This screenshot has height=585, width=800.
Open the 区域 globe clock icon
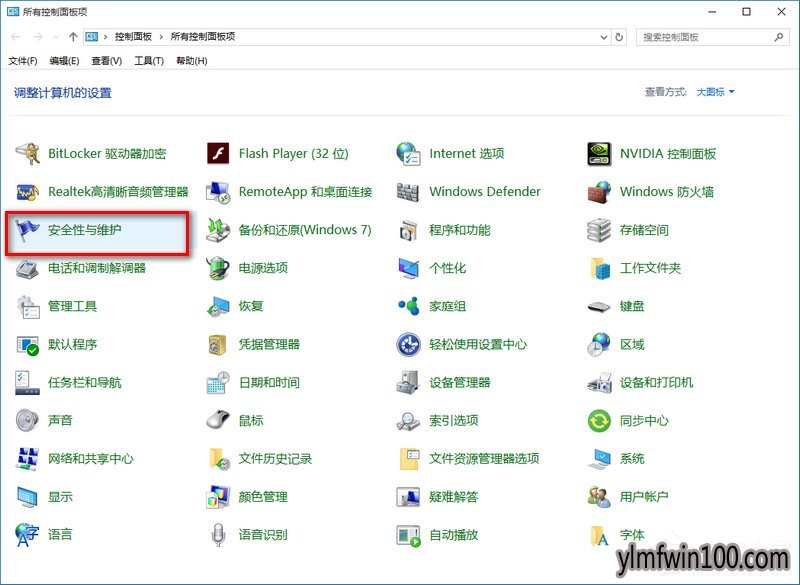(599, 345)
